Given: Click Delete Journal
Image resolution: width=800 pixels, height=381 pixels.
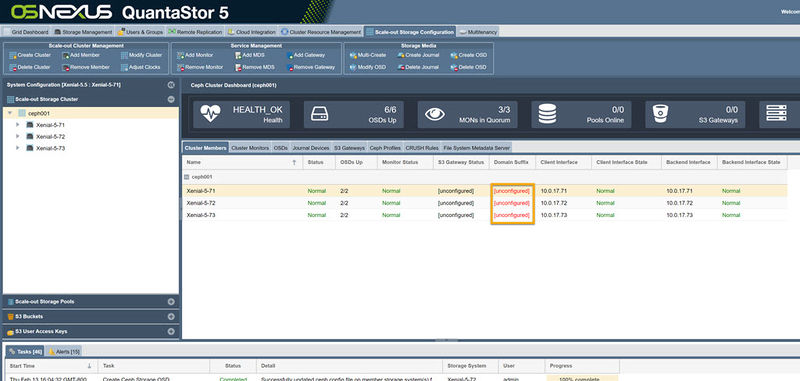Looking at the screenshot, I should (418, 67).
